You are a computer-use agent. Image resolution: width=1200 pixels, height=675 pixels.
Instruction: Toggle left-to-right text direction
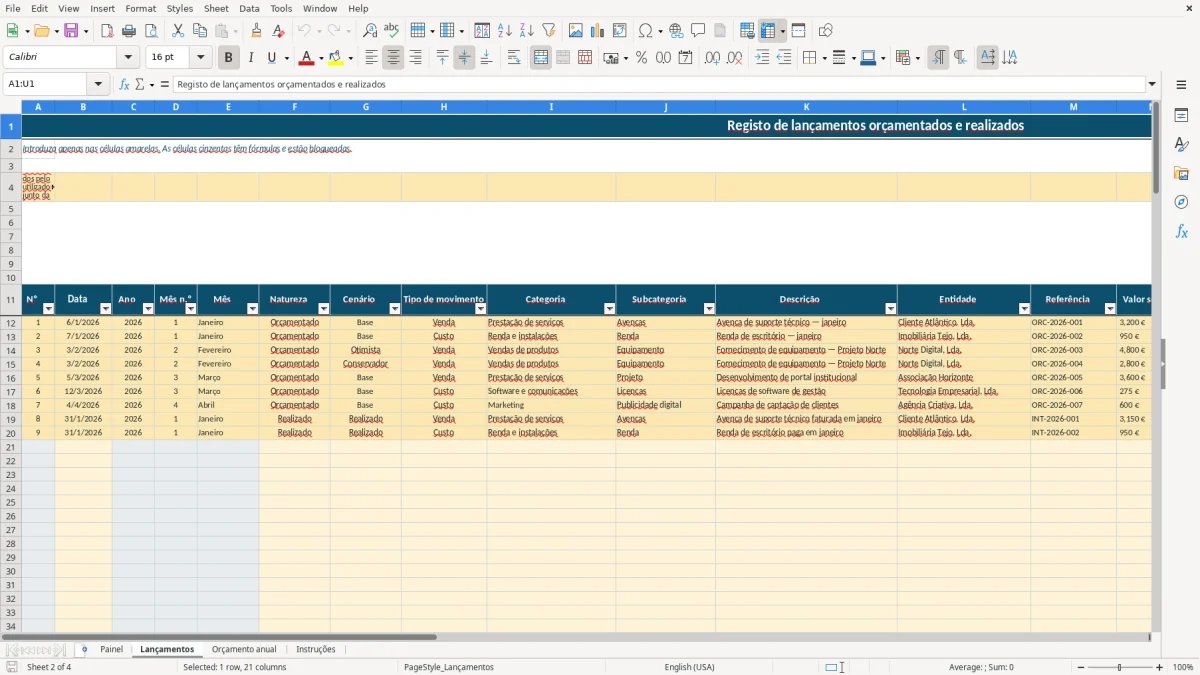(938, 58)
